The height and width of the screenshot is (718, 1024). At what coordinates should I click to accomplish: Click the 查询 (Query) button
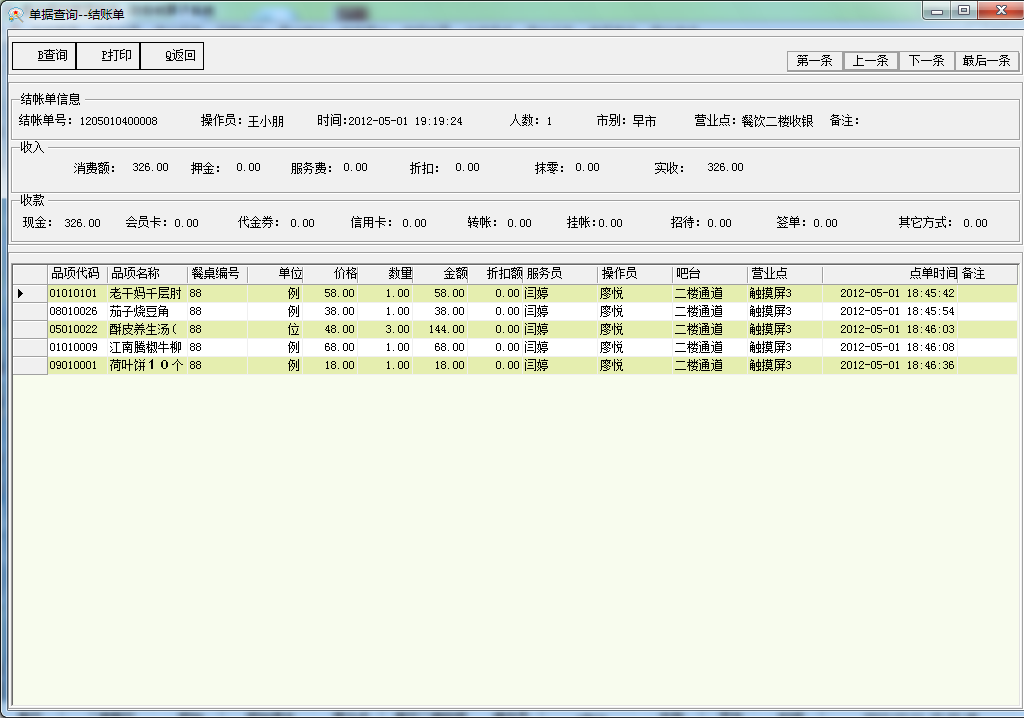44,56
